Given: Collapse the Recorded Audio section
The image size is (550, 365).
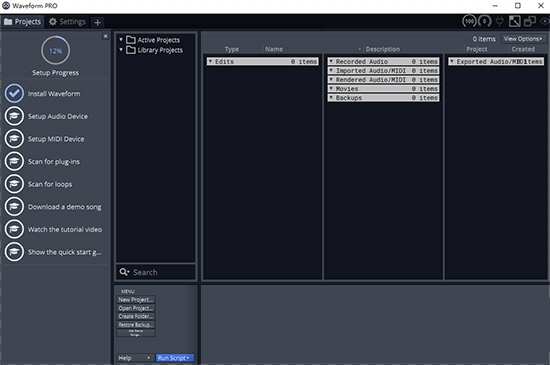Looking at the screenshot, I should [x=331, y=61].
